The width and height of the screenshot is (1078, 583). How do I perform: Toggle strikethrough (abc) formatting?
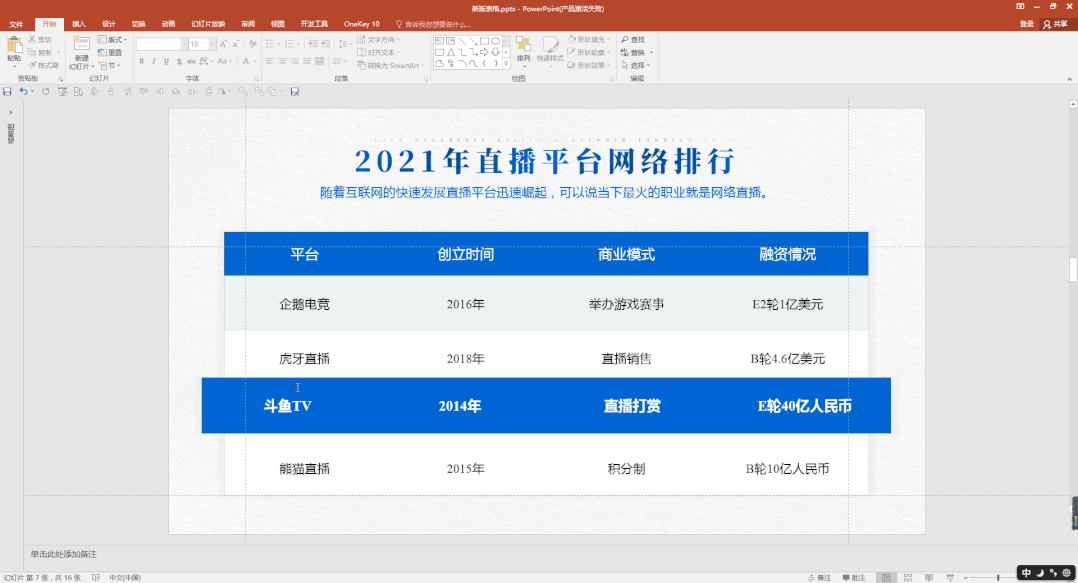coord(192,61)
